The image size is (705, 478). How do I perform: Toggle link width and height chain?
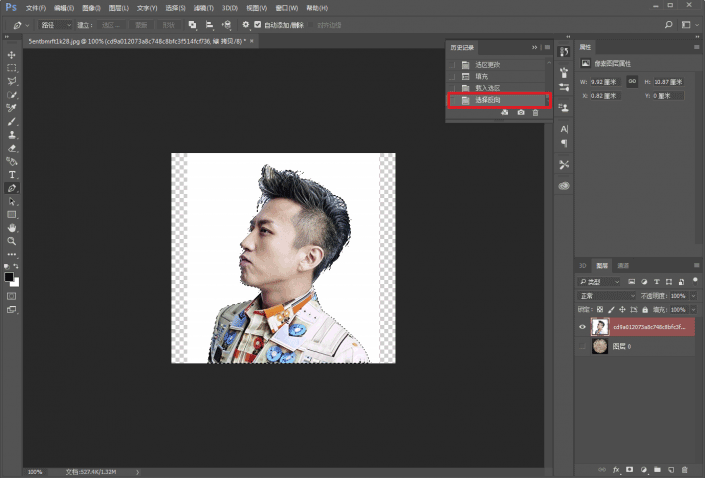[632, 81]
